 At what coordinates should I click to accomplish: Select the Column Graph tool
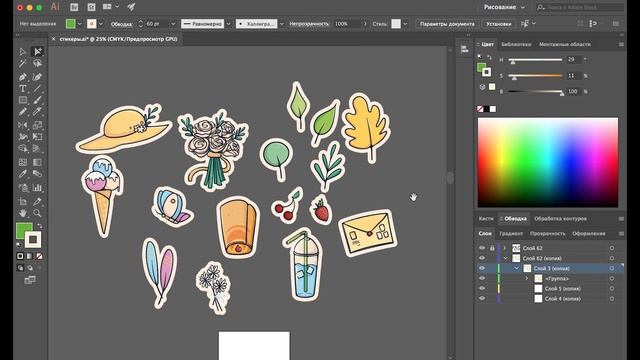coord(38,188)
